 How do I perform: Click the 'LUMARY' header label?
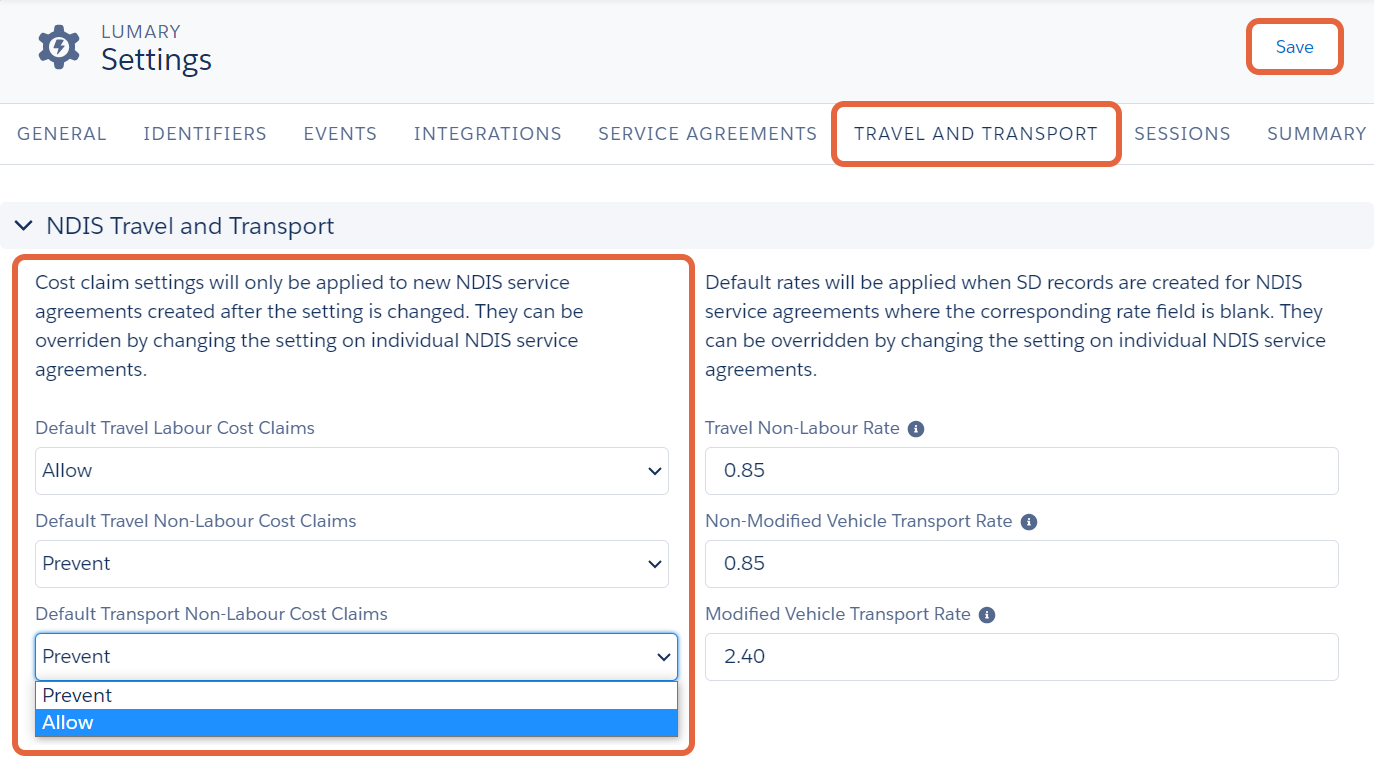click(141, 32)
